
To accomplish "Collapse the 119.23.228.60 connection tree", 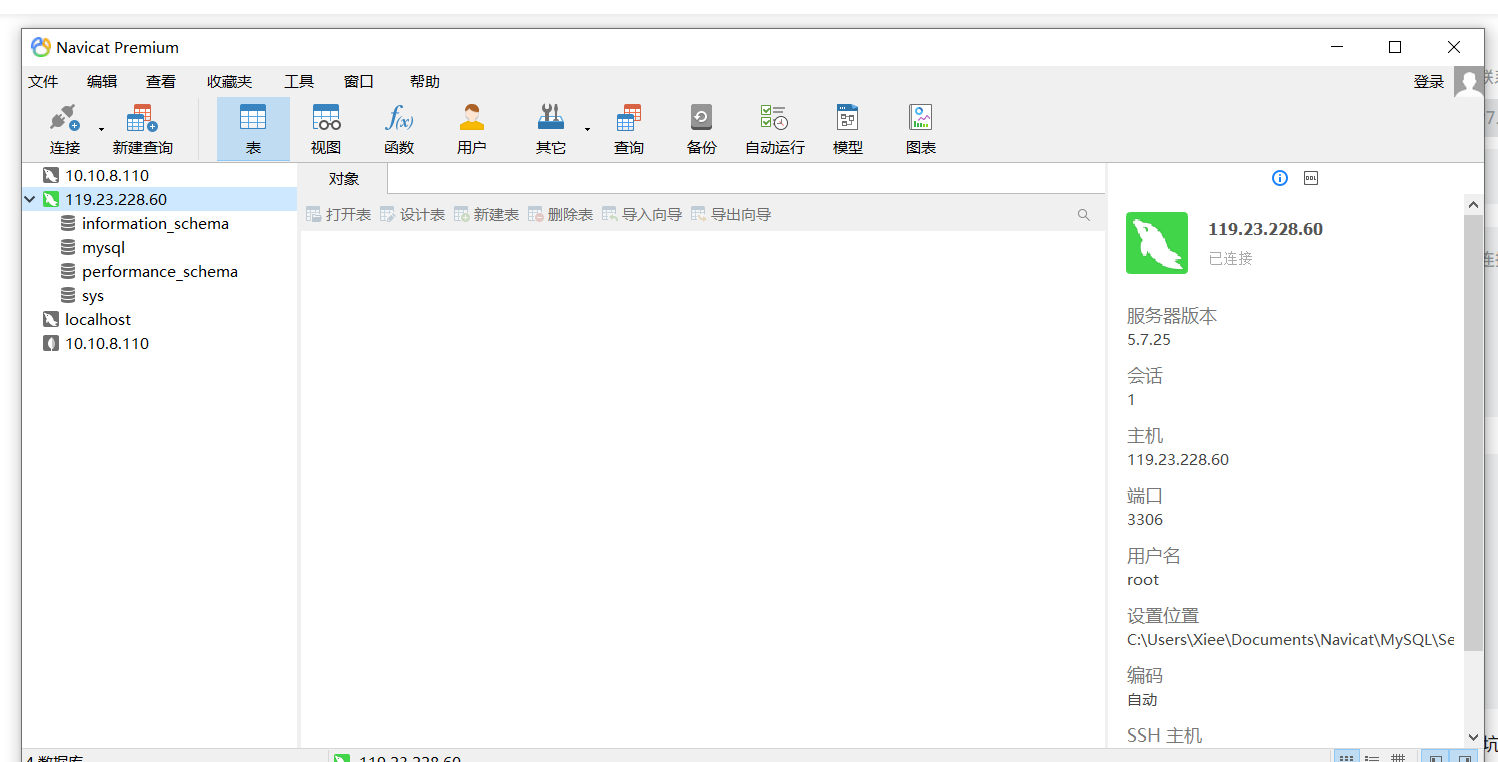I will [x=31, y=200].
